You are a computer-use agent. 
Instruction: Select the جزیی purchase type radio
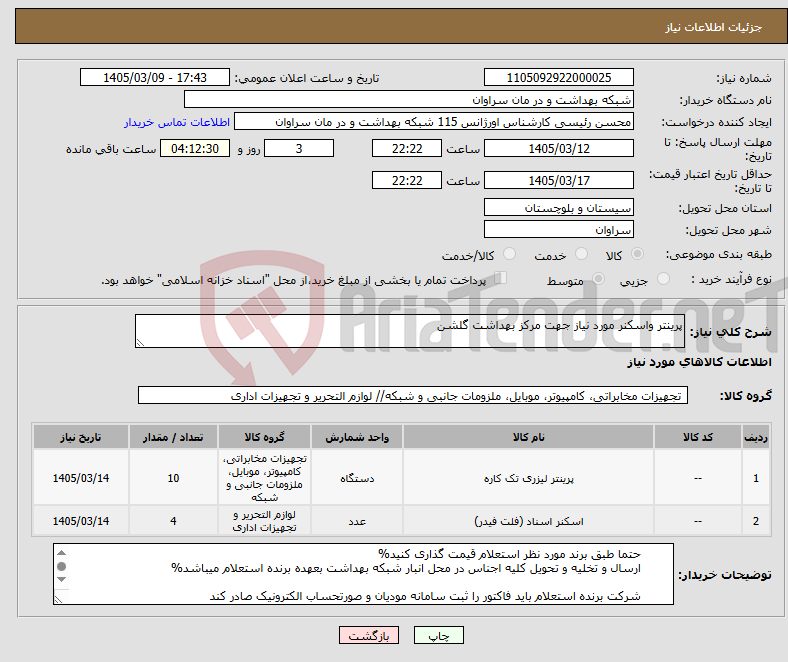pyautogui.click(x=663, y=279)
